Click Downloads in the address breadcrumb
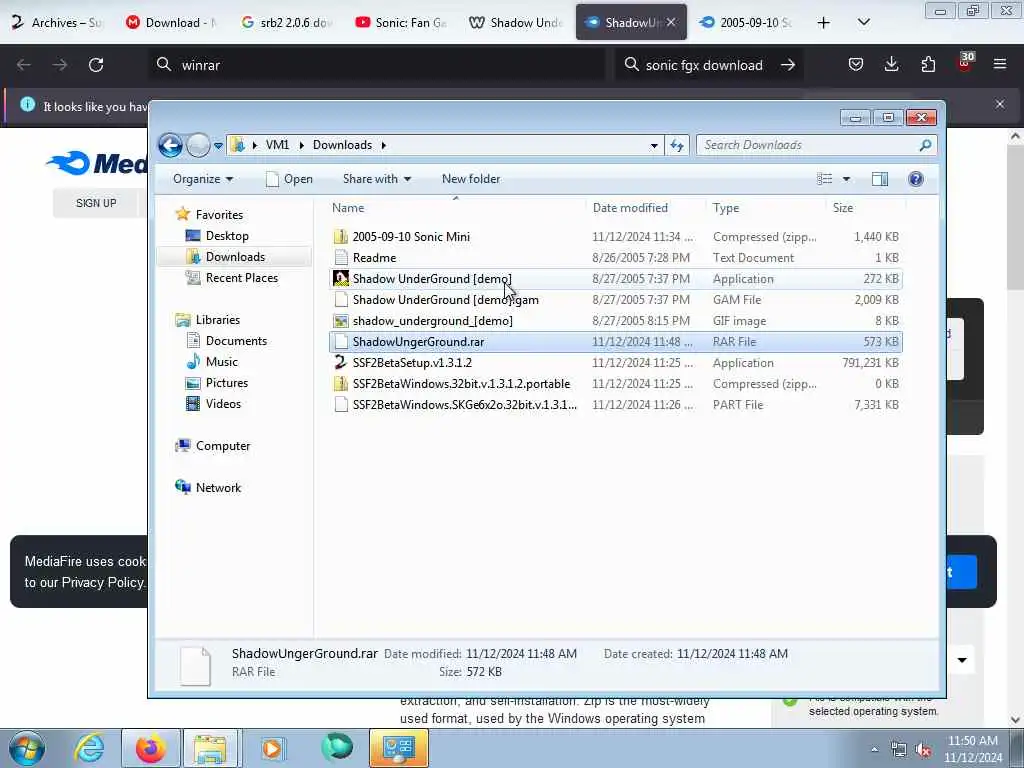This screenshot has height=768, width=1024. (342, 145)
